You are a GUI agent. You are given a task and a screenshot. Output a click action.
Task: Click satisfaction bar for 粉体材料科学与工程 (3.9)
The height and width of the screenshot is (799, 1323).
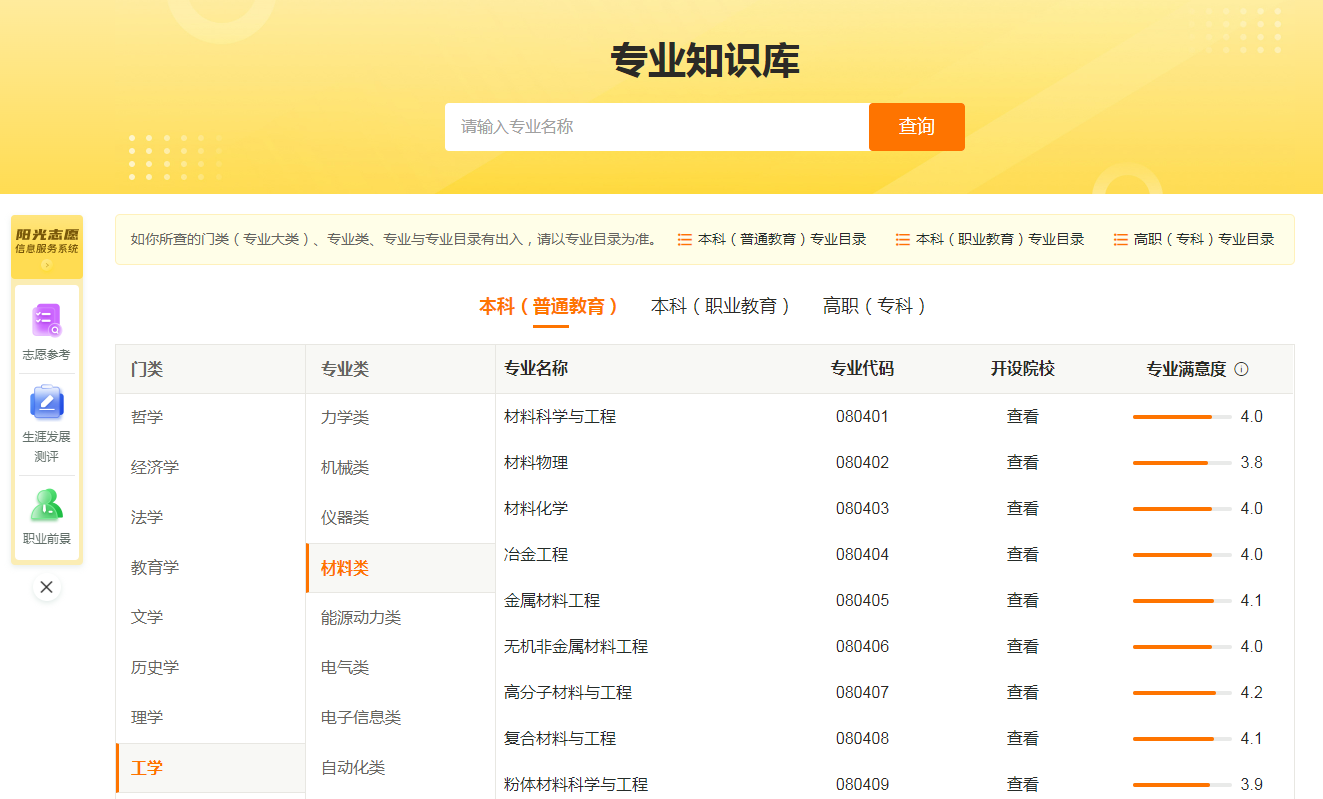[x=1182, y=785]
